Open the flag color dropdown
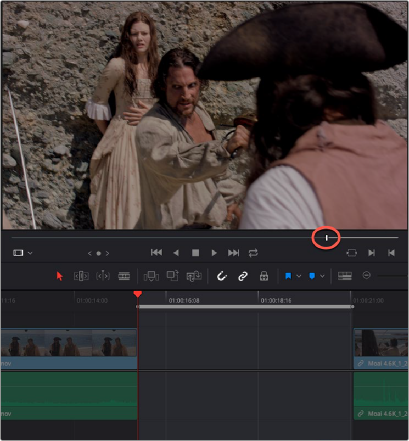The image size is (409, 441). [299, 276]
